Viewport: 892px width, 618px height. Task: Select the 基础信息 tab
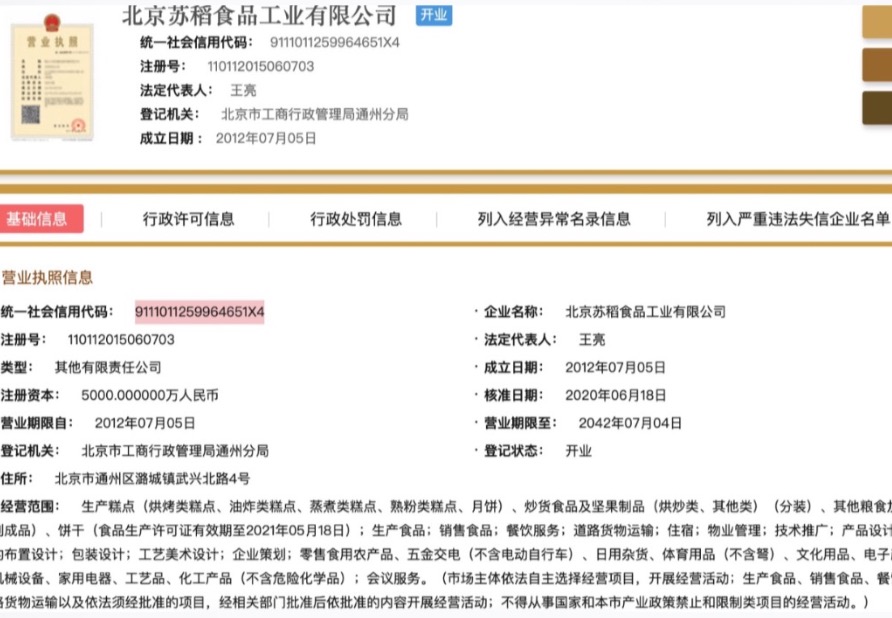tap(39, 219)
